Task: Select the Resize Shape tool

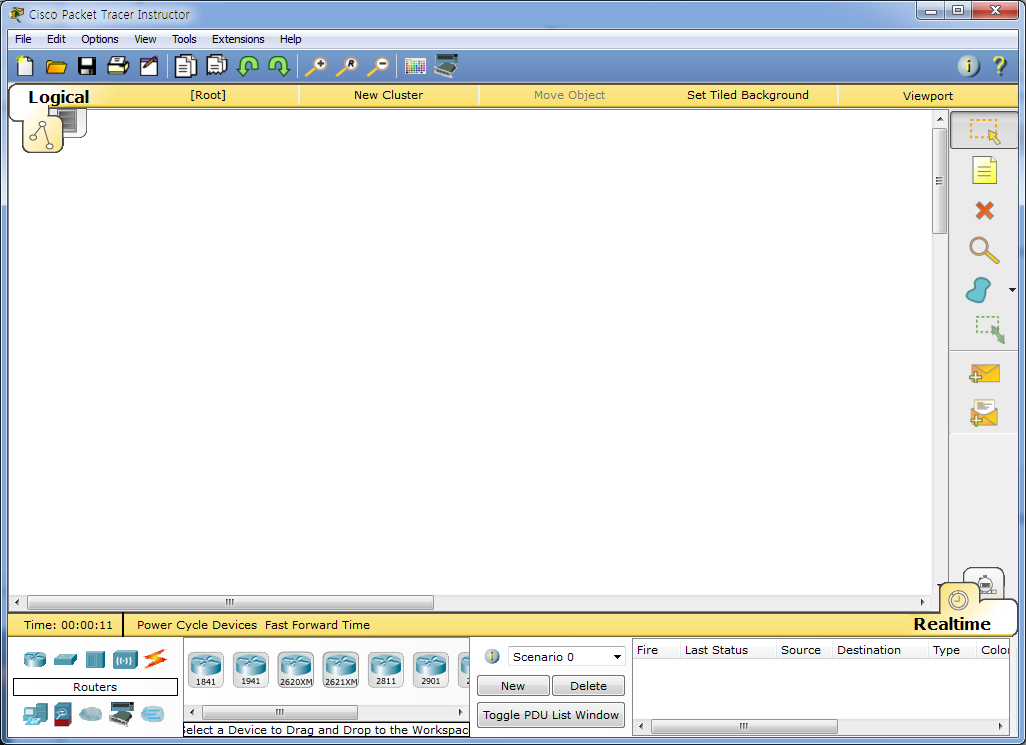Action: [x=989, y=330]
